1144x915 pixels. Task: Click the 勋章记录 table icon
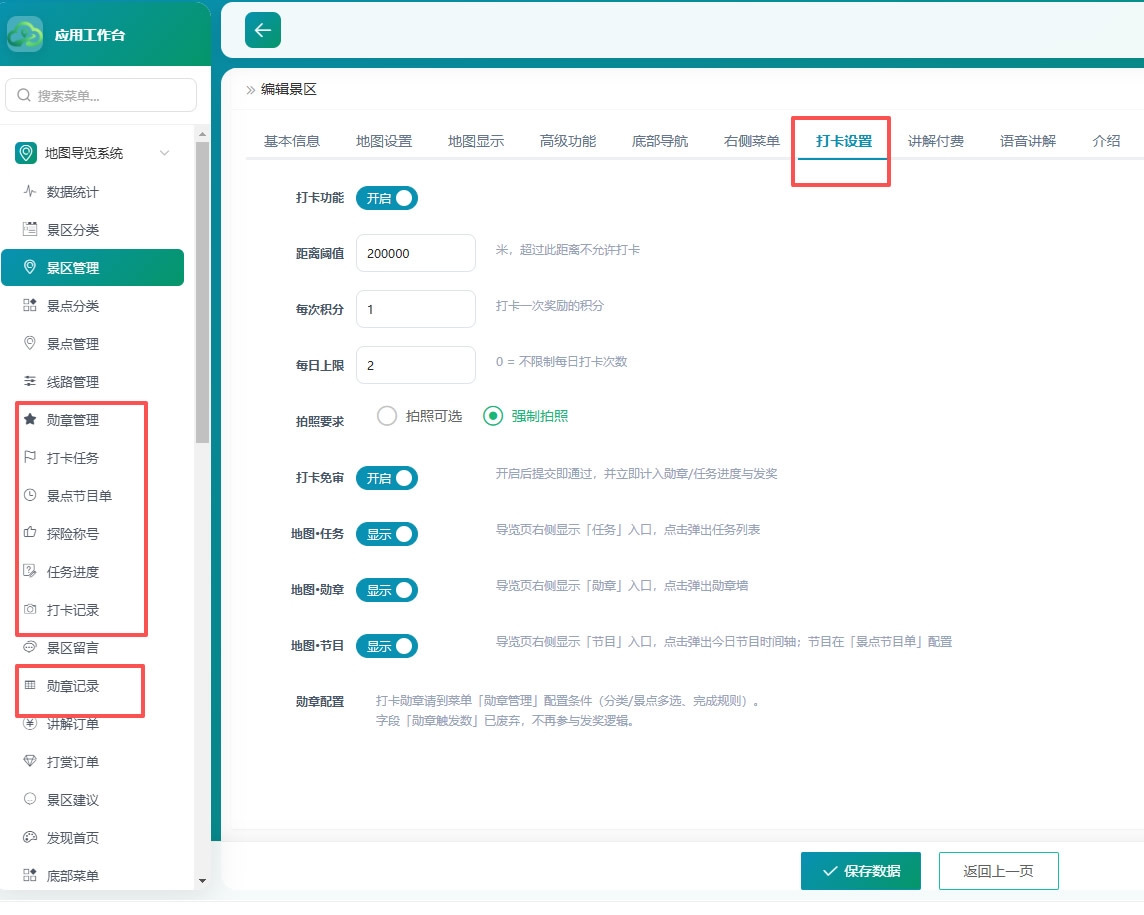click(x=30, y=685)
